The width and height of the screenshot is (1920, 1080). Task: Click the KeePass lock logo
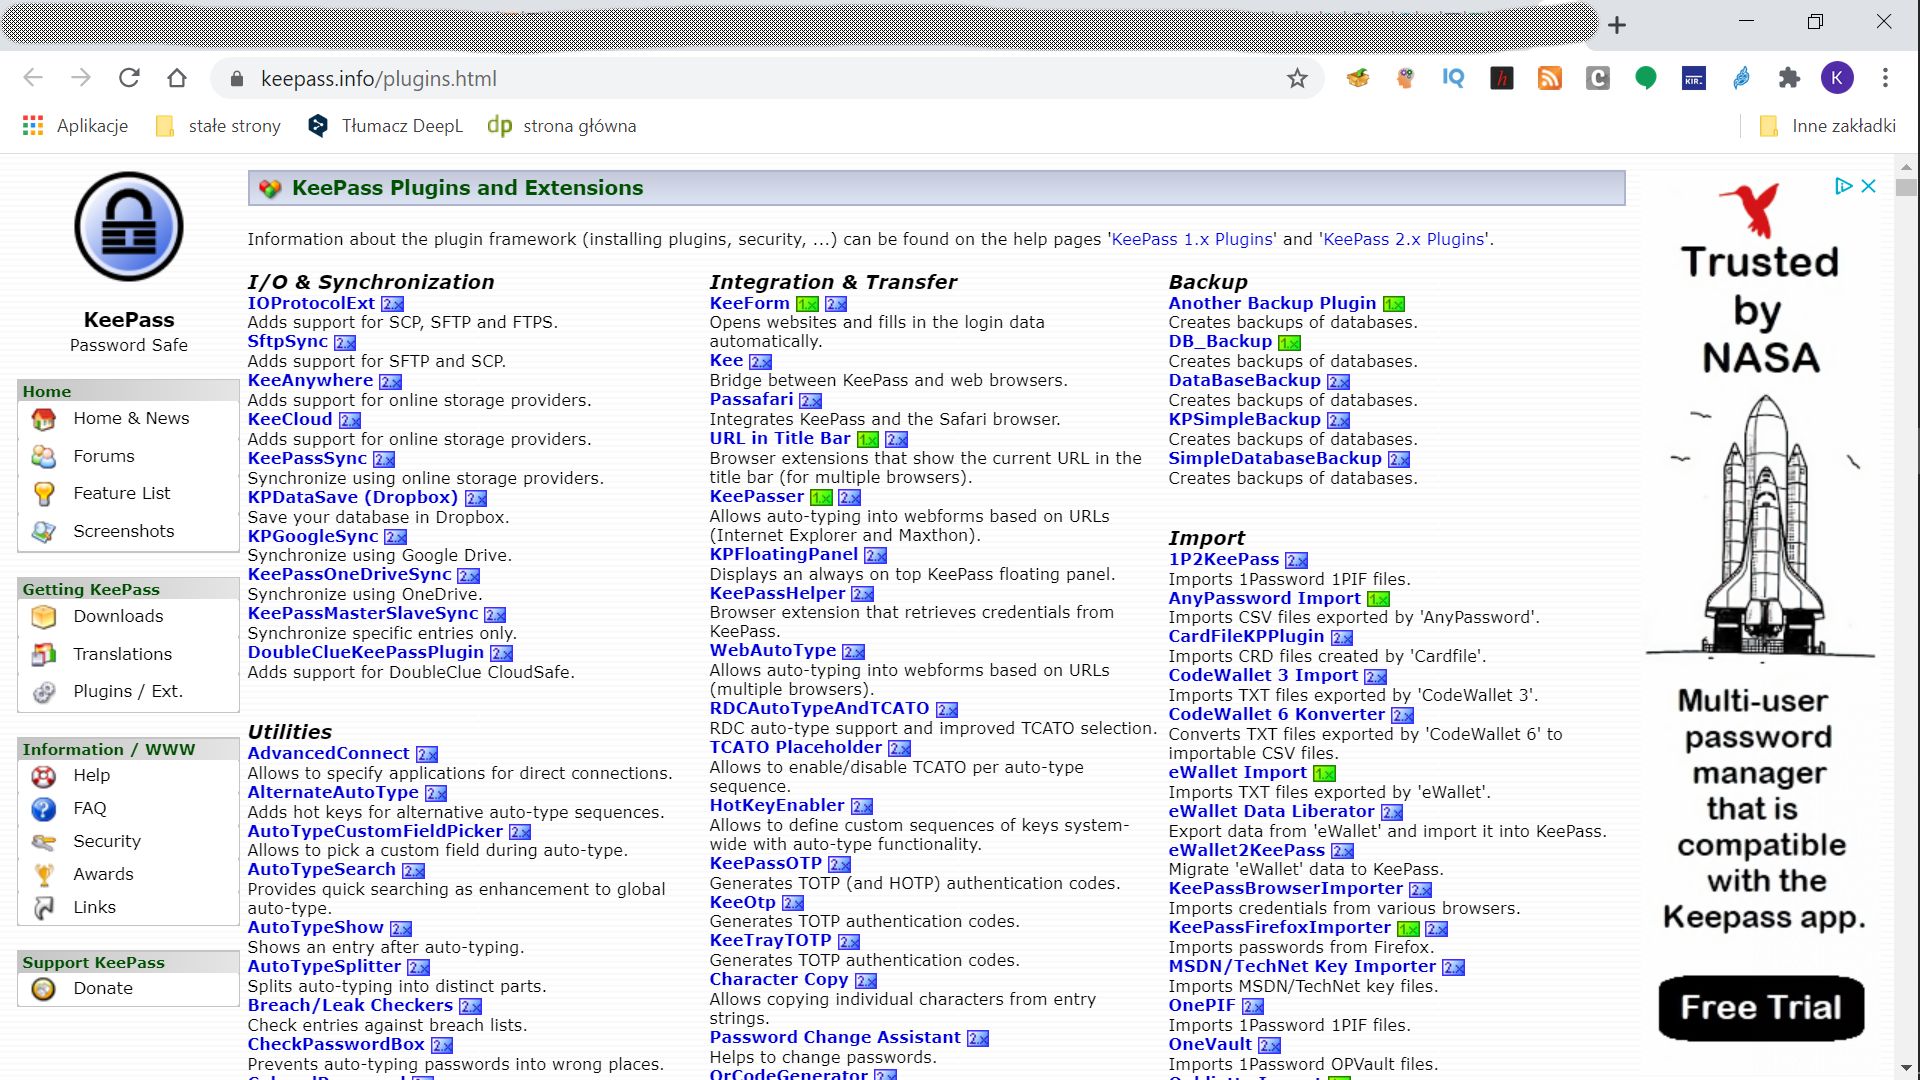(129, 227)
